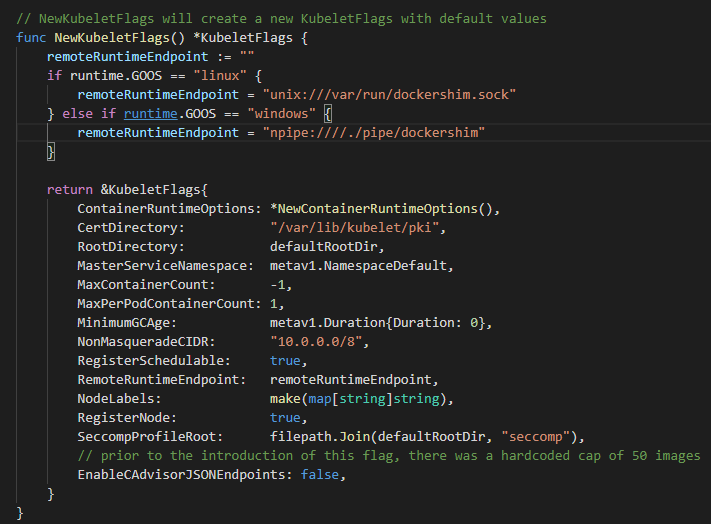Click metav1.NamespaceDefault value
Image resolution: width=711 pixels, height=524 pixels.
[361, 265]
